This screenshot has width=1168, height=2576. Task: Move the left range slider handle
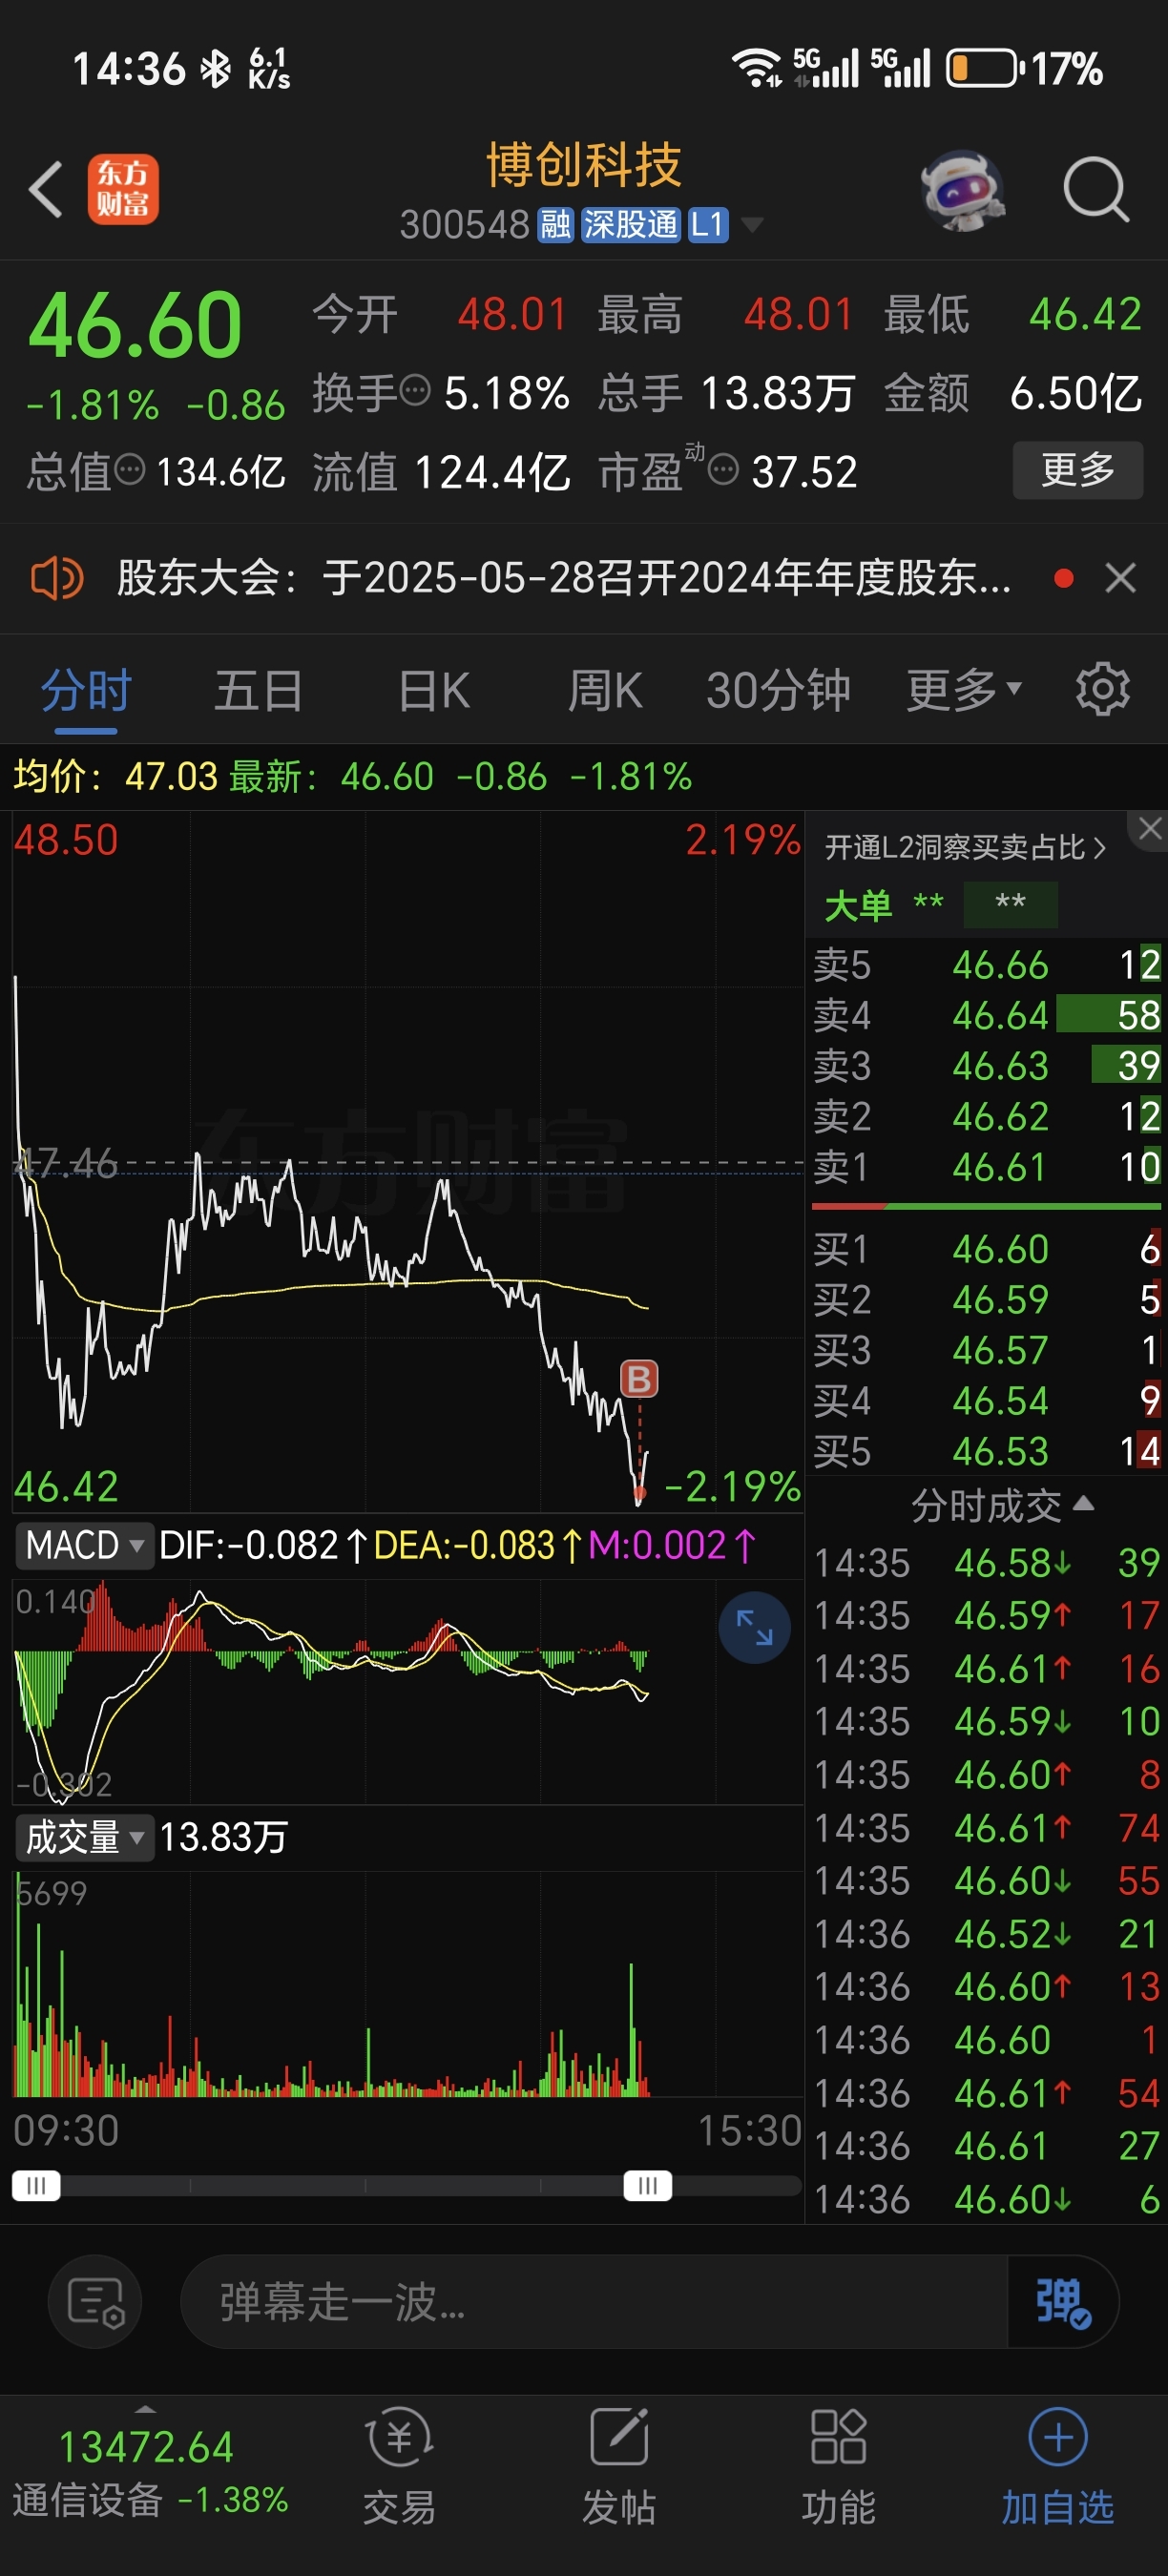[36, 2186]
